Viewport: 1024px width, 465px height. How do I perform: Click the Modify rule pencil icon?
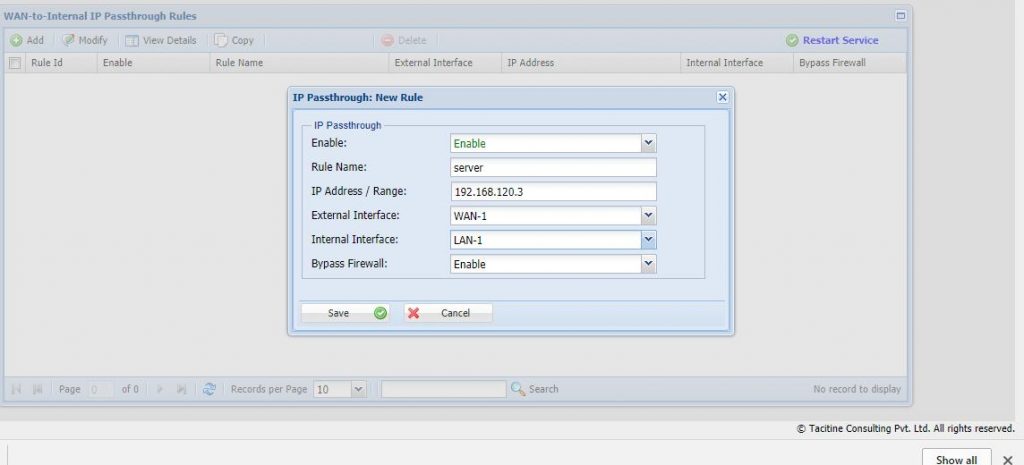(x=69, y=41)
